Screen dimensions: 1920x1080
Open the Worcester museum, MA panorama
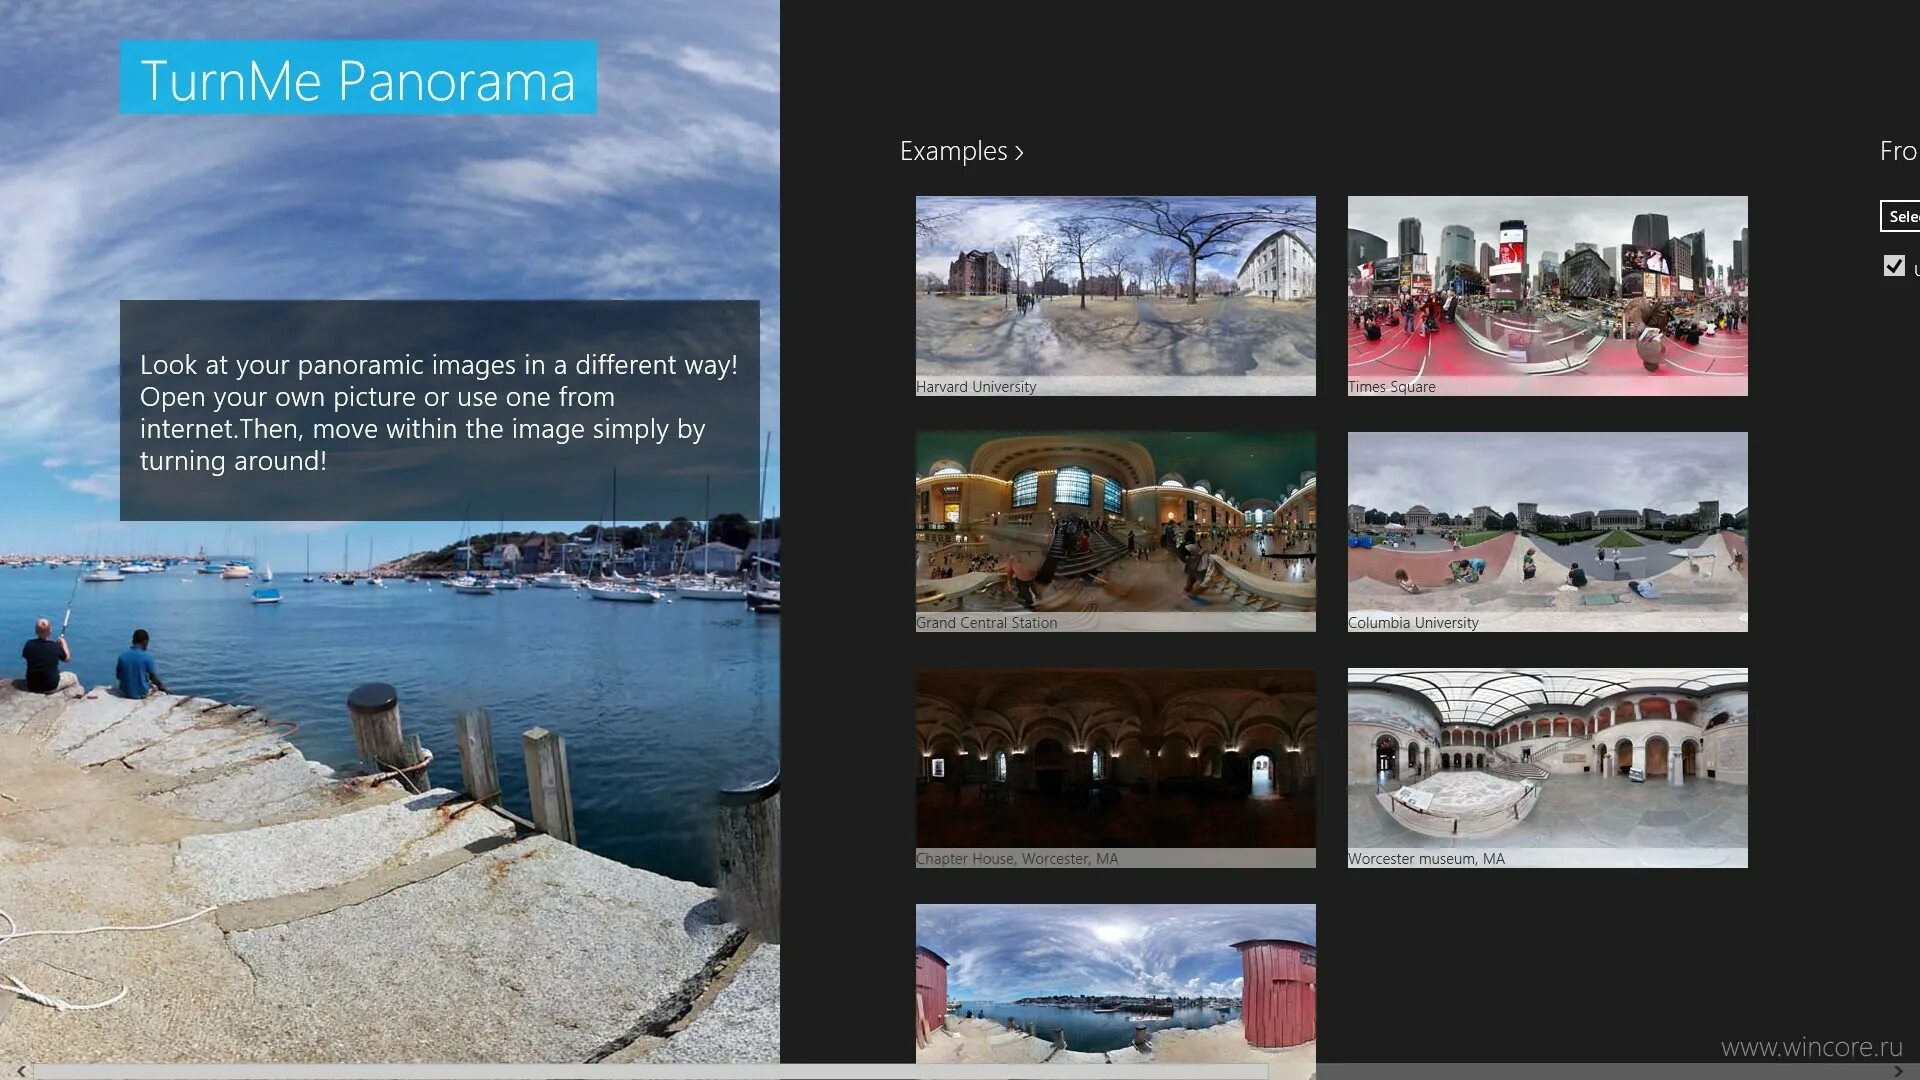tap(1547, 767)
